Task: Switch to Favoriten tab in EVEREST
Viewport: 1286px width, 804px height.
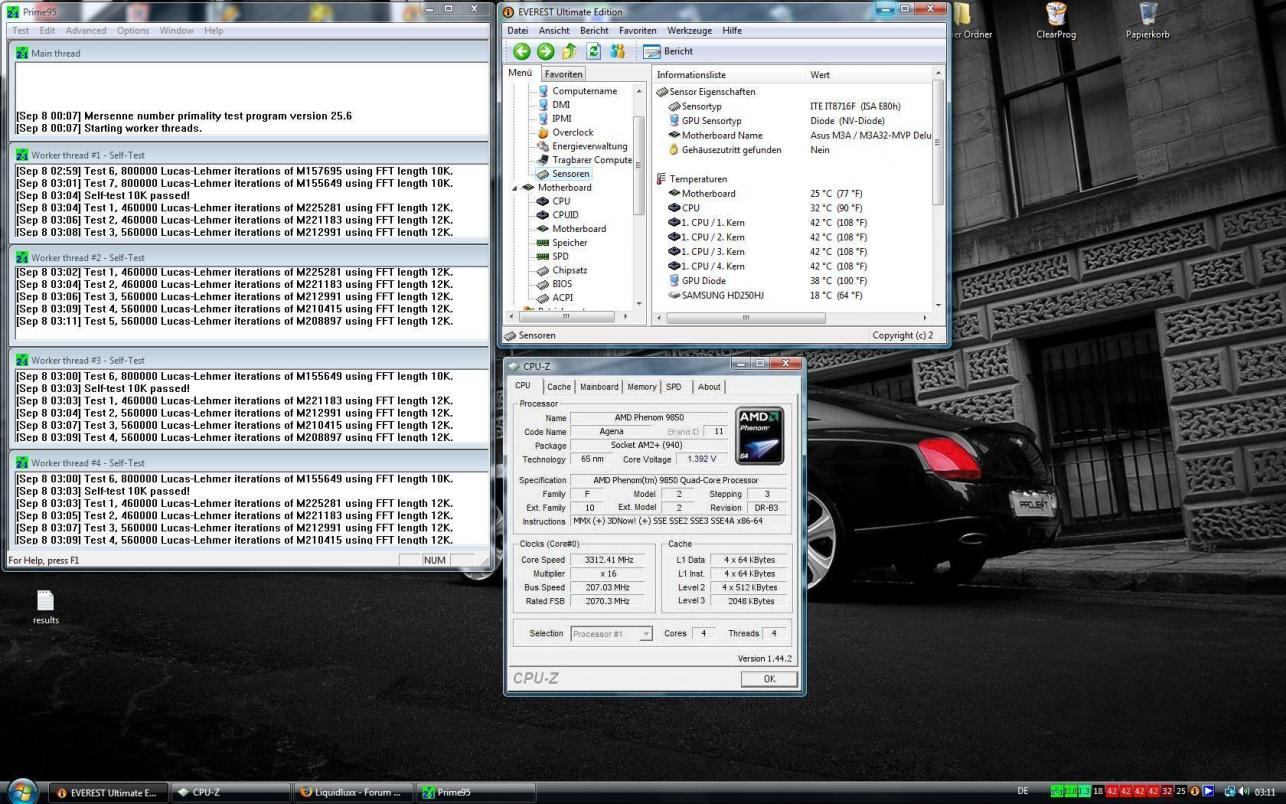Action: pos(563,74)
